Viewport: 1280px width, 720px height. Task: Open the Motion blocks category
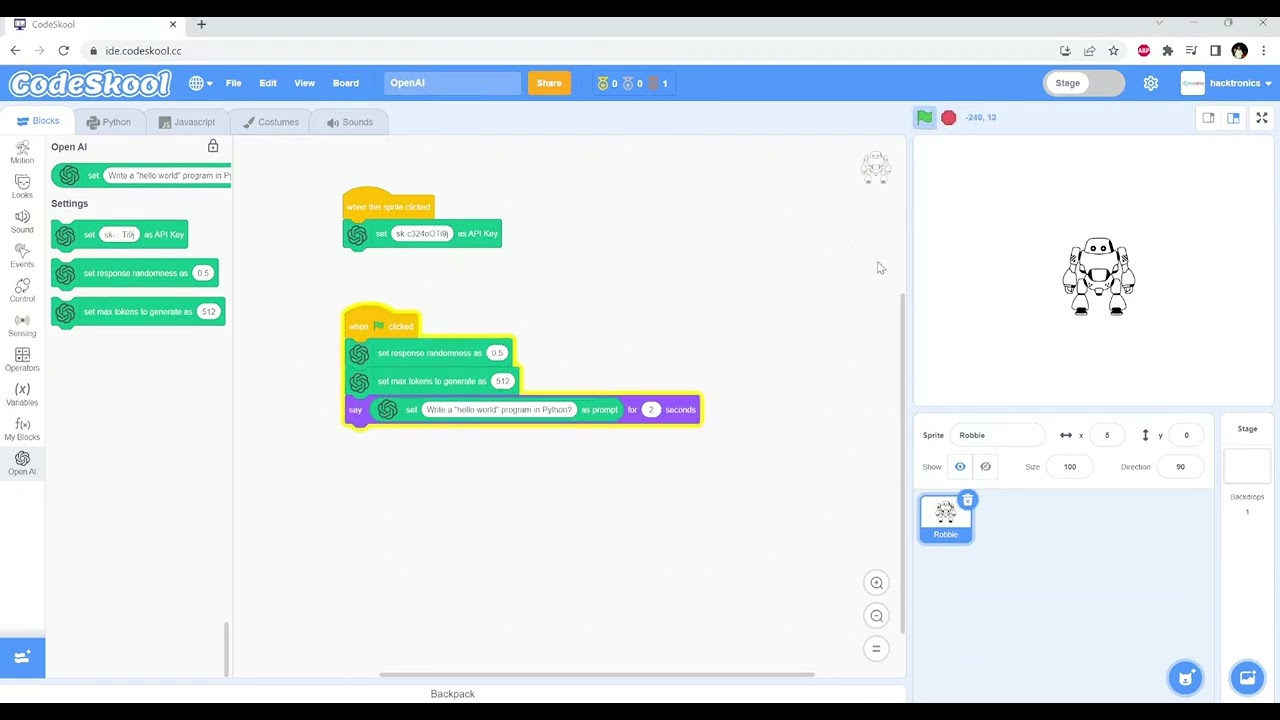[22, 152]
